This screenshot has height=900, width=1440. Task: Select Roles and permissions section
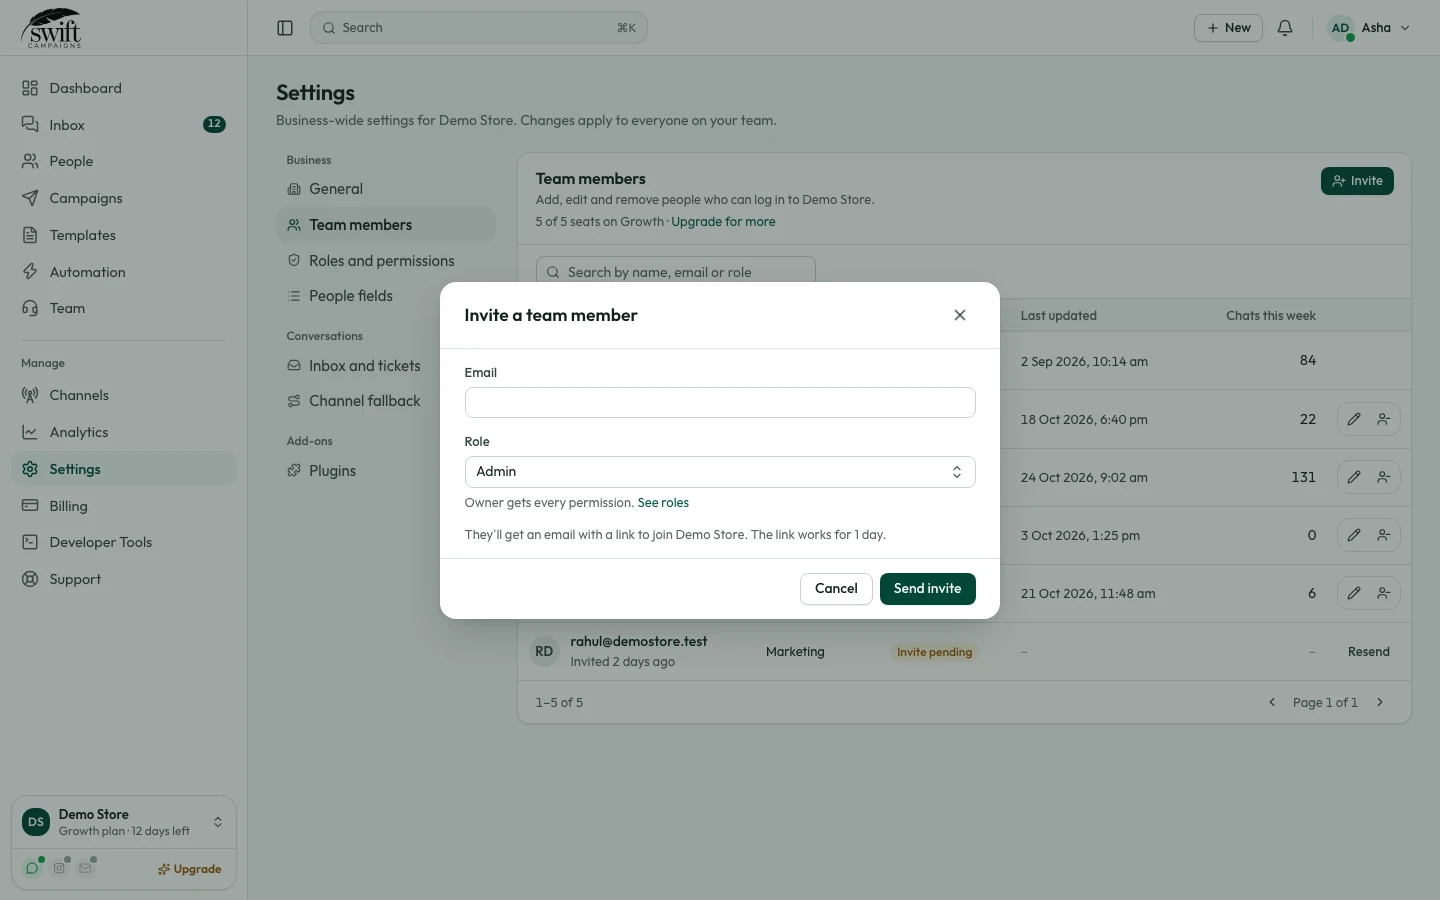[386, 261]
